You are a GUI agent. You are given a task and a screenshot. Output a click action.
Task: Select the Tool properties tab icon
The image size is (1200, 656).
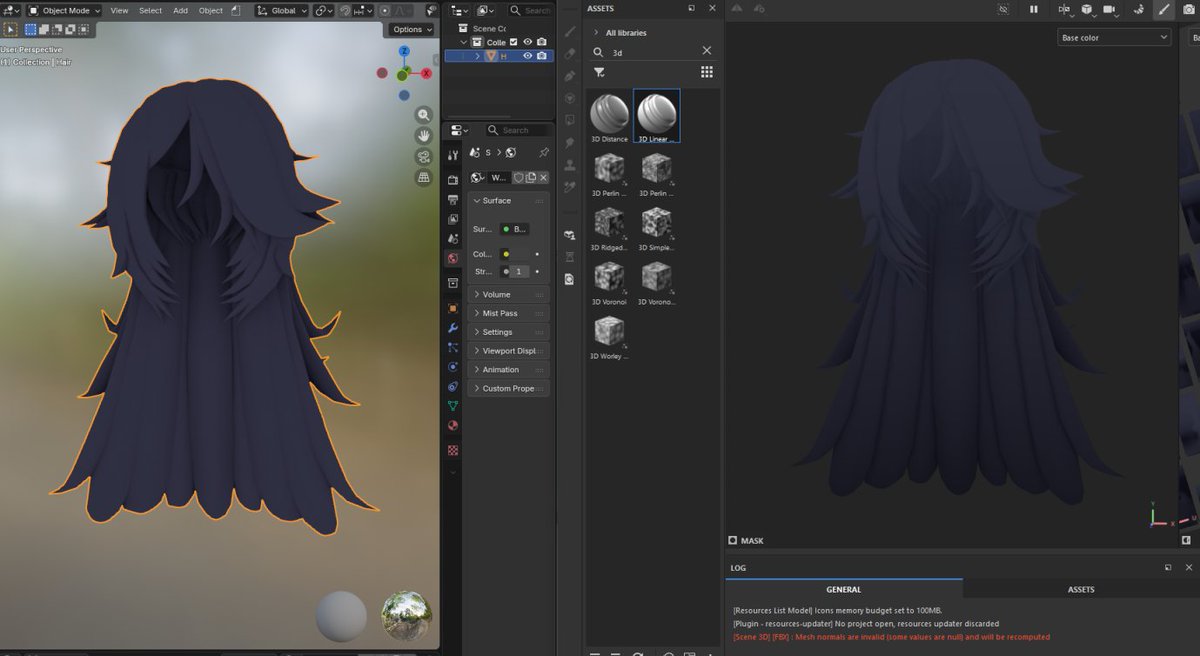pos(453,155)
